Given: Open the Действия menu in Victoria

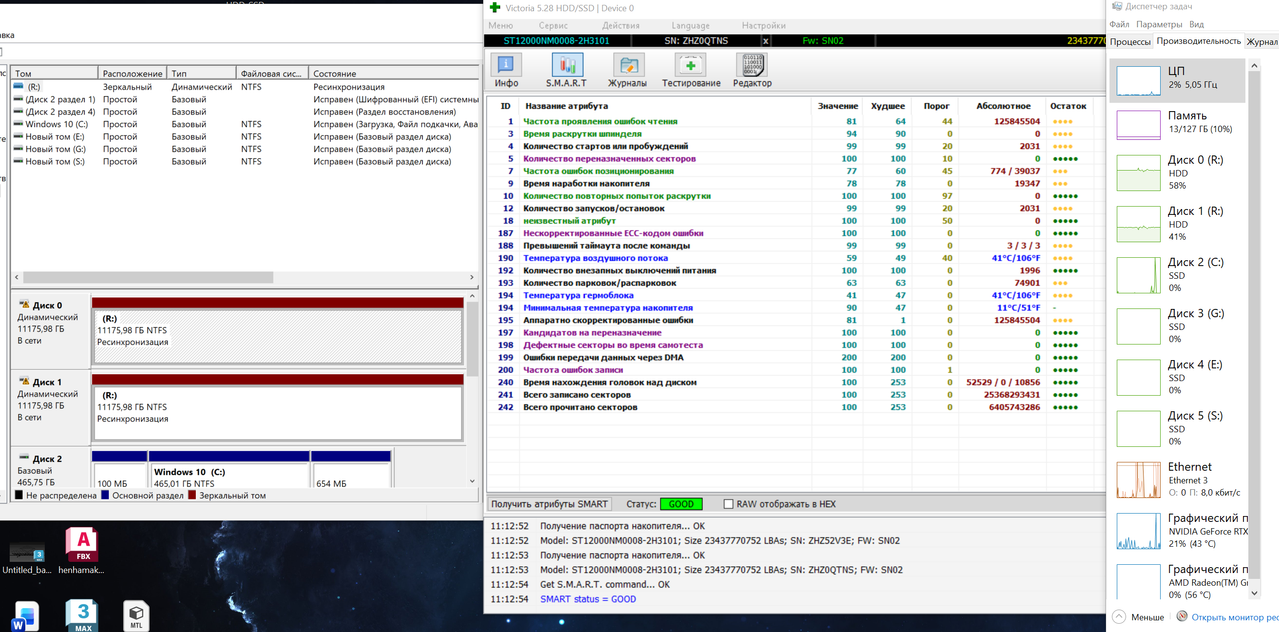Looking at the screenshot, I should [x=621, y=25].
